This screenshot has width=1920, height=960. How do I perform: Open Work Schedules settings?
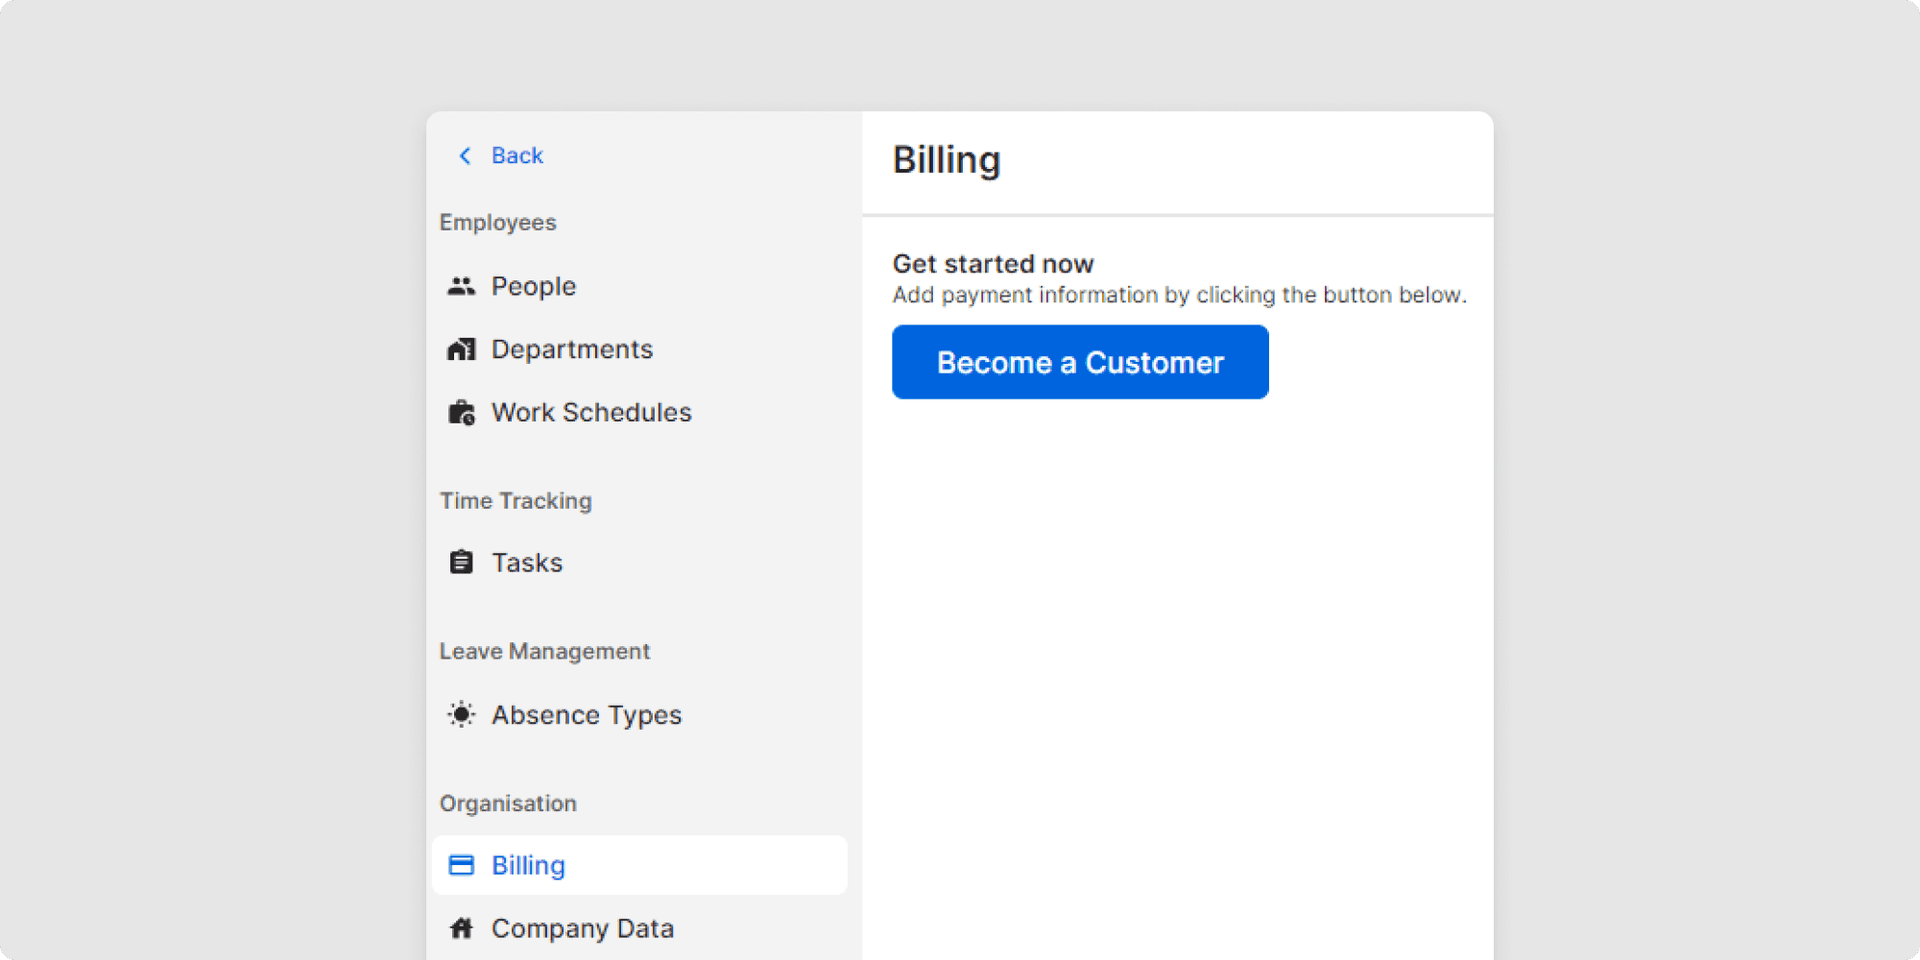coord(591,413)
